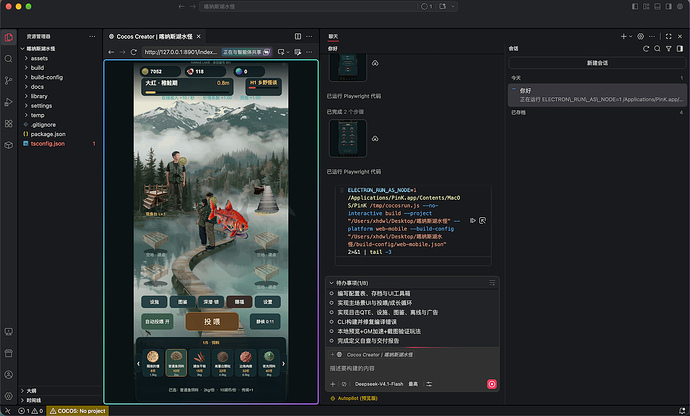This screenshot has width=690, height=416.
Task: Expand the Outline section in explorer
Action: [60, 391]
